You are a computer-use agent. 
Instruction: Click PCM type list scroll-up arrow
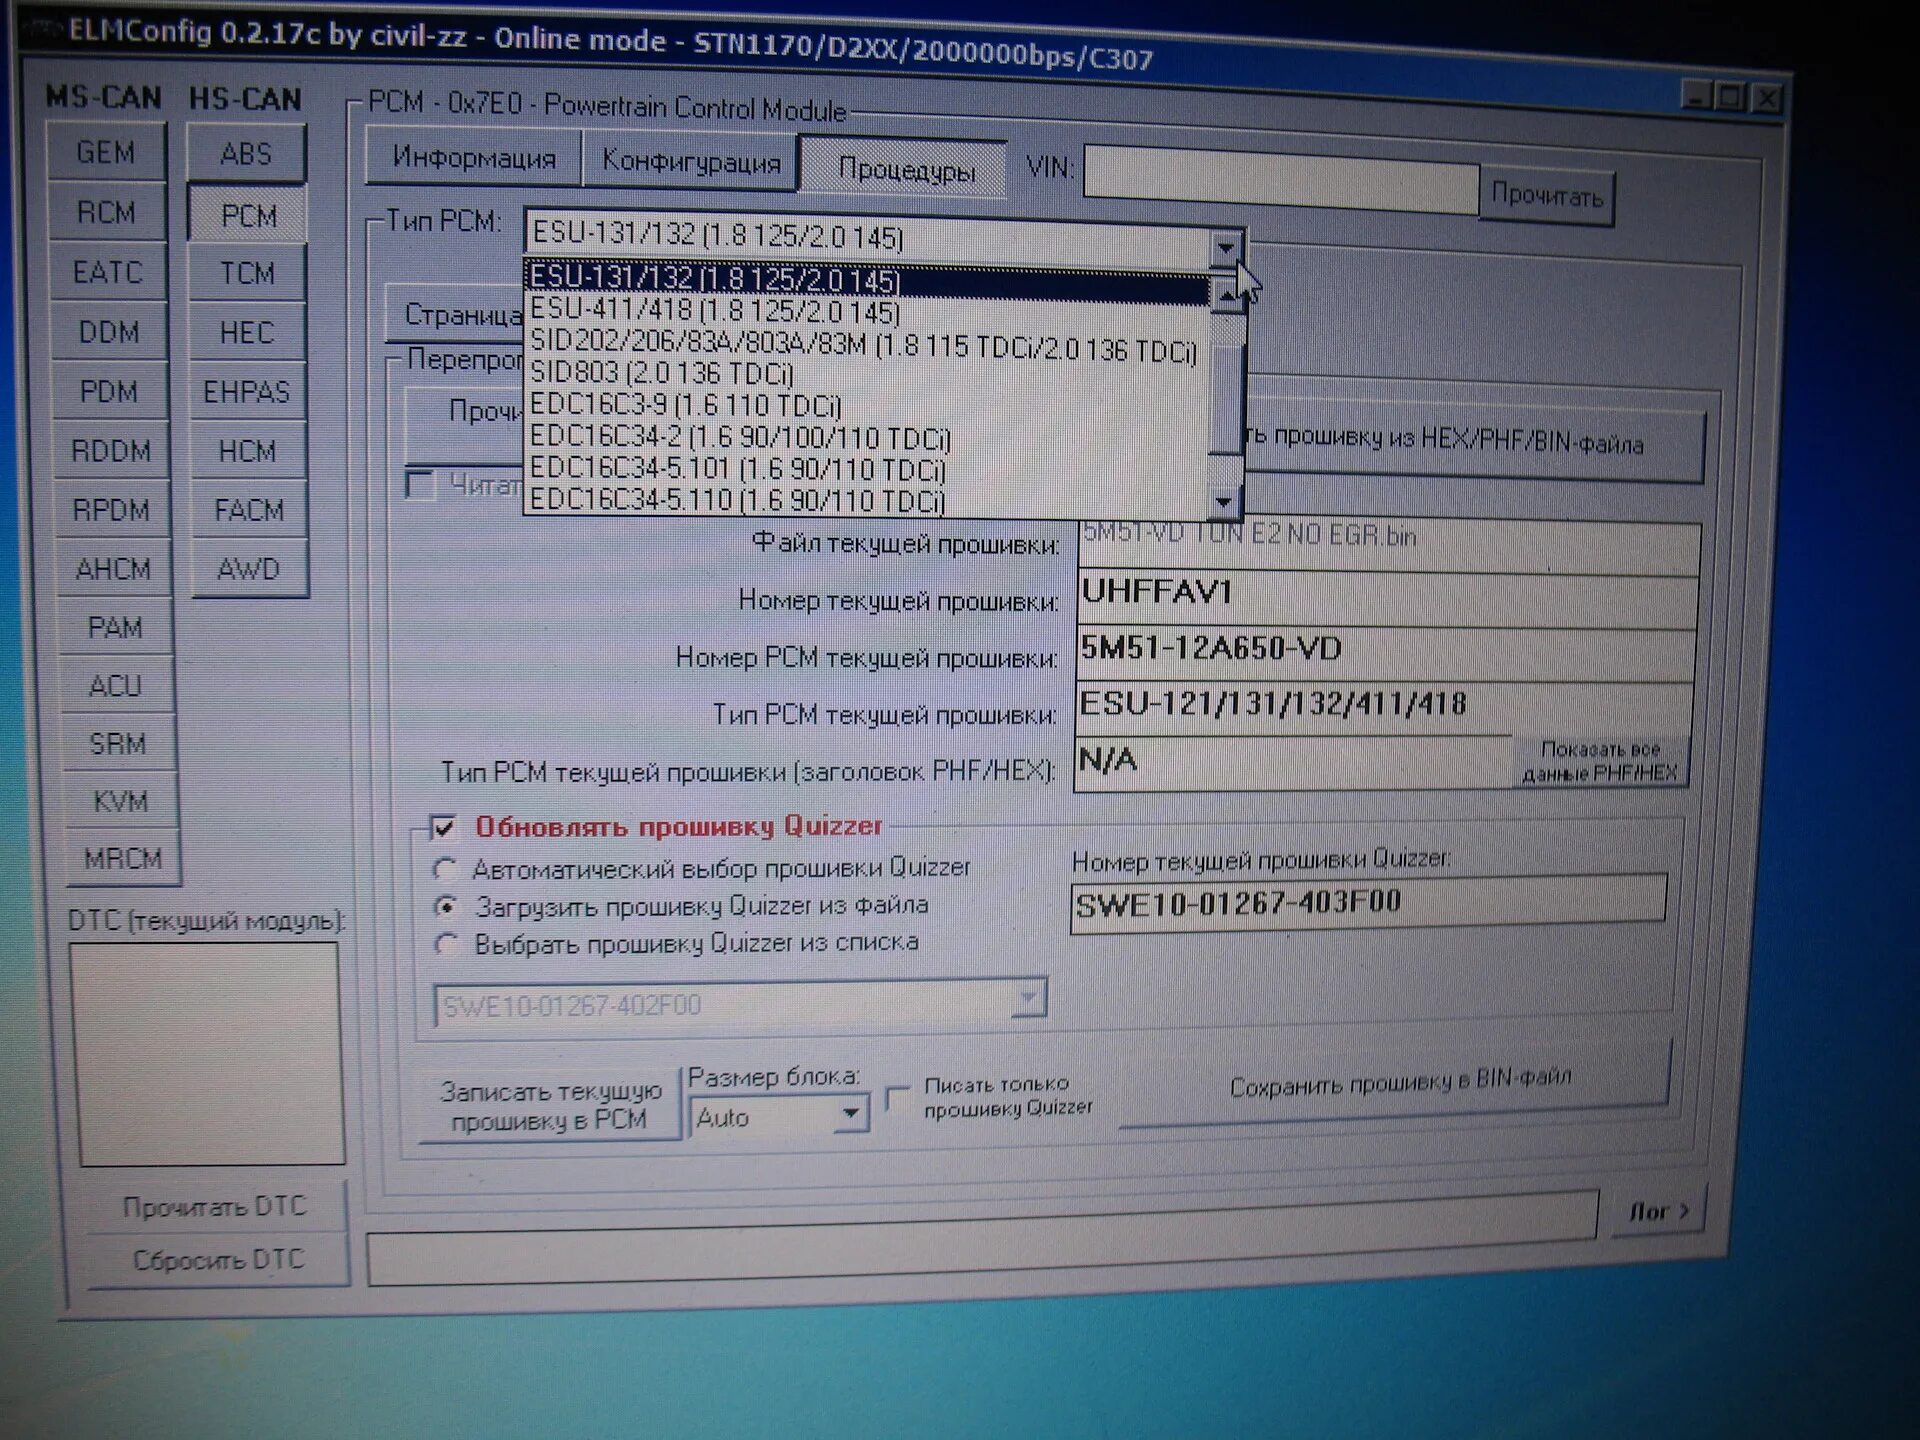coord(1227,296)
